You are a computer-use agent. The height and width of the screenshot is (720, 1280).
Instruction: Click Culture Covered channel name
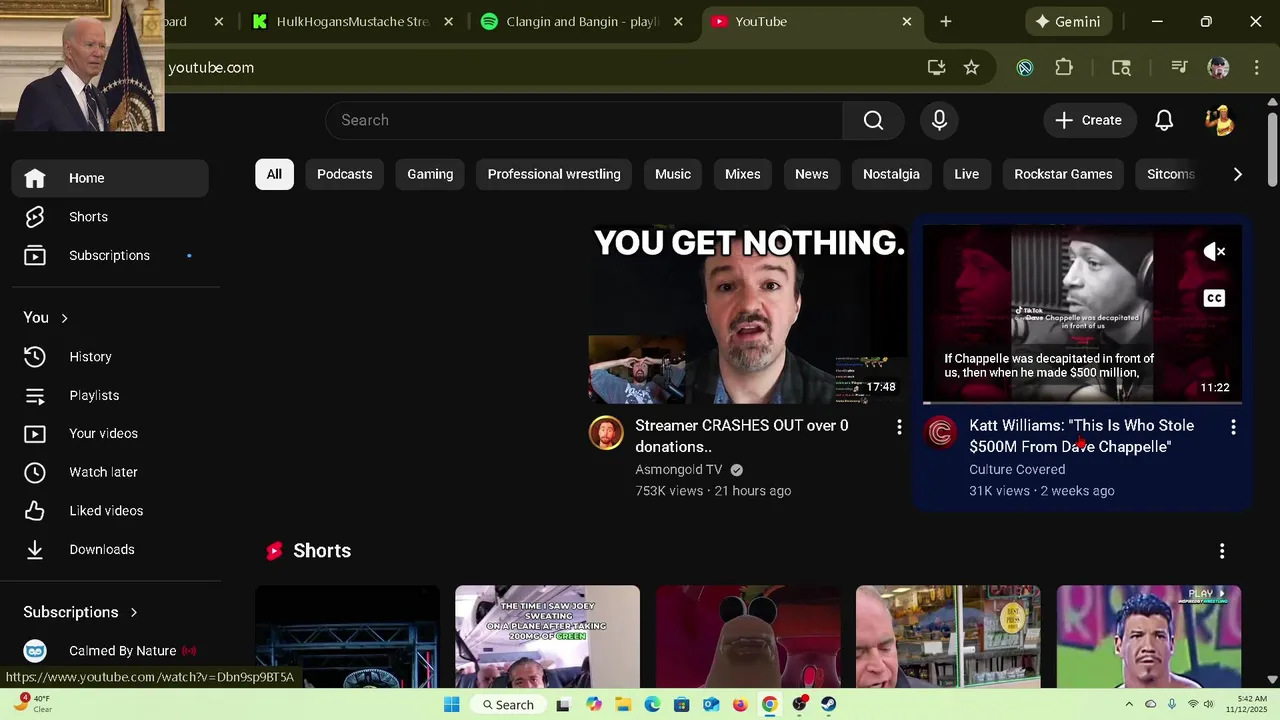pyautogui.click(x=1017, y=470)
